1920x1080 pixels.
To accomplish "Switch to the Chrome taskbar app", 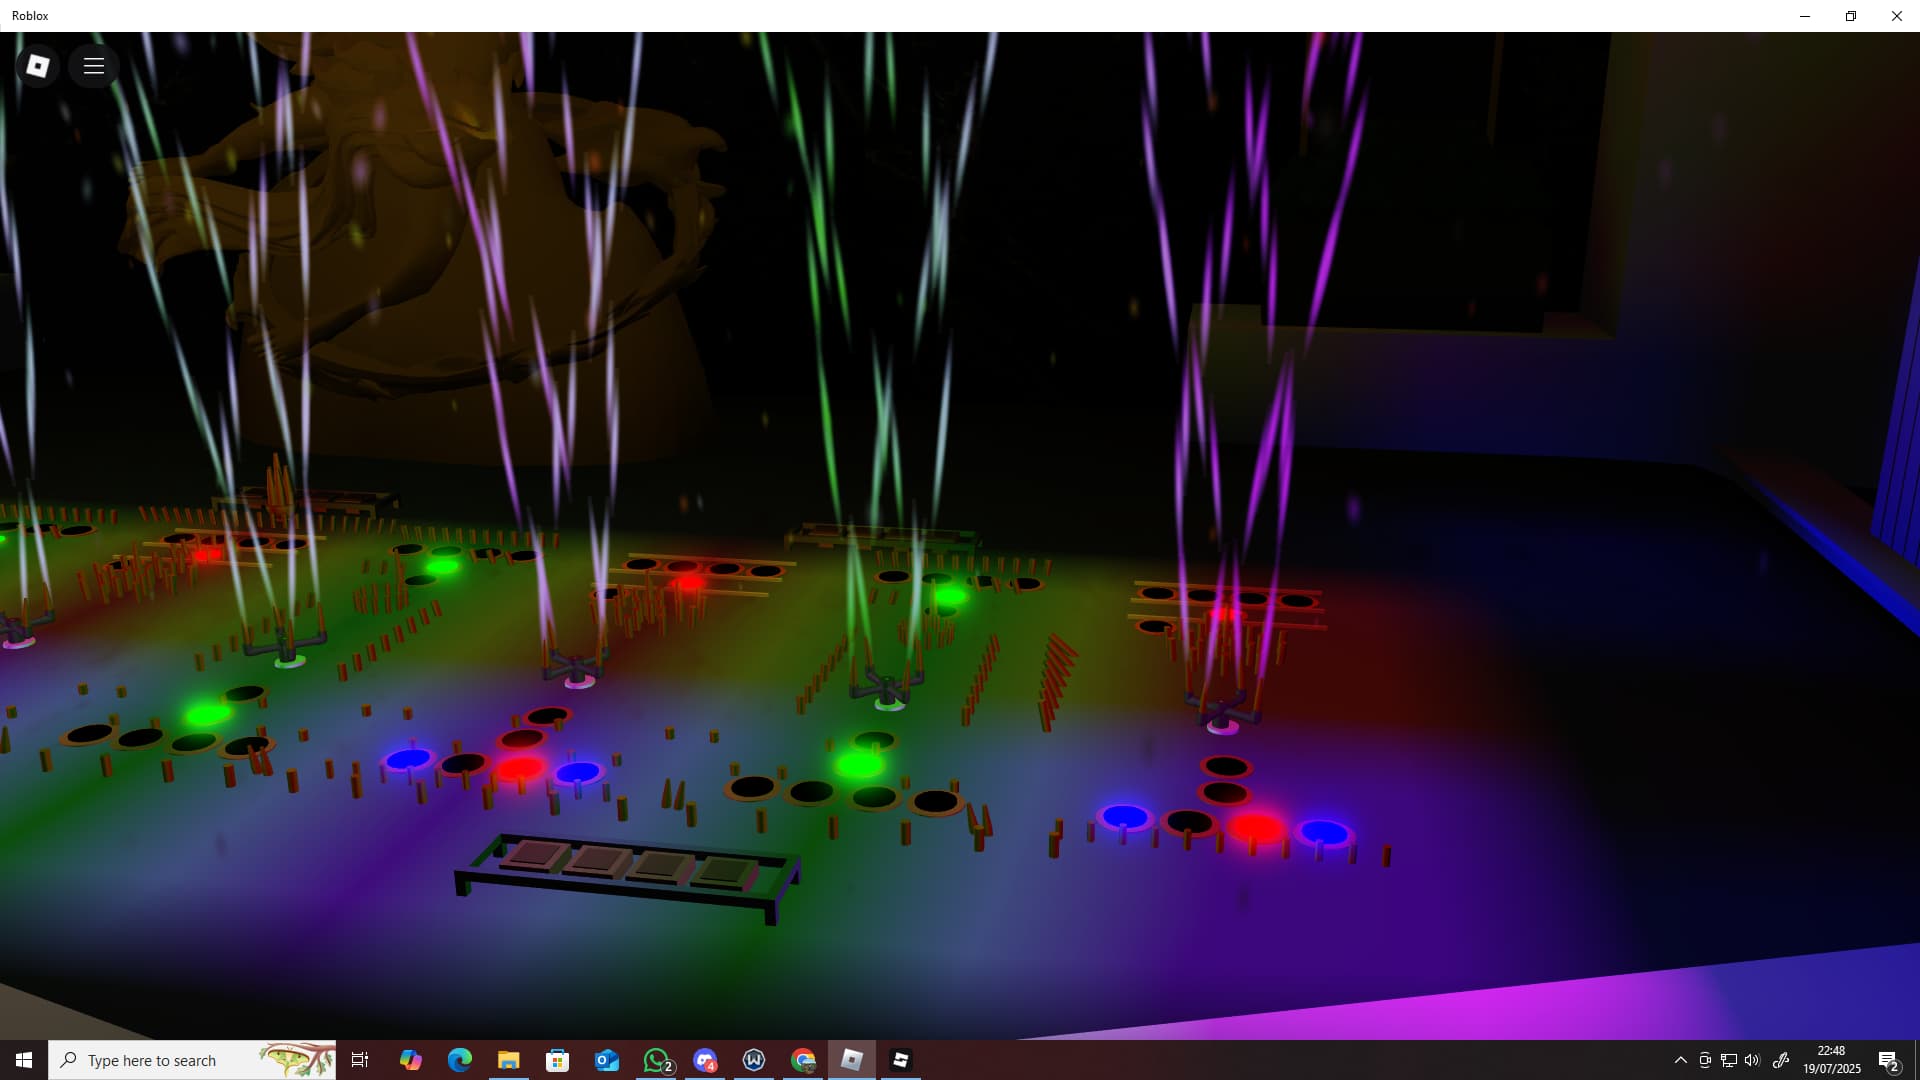I will tap(803, 1060).
